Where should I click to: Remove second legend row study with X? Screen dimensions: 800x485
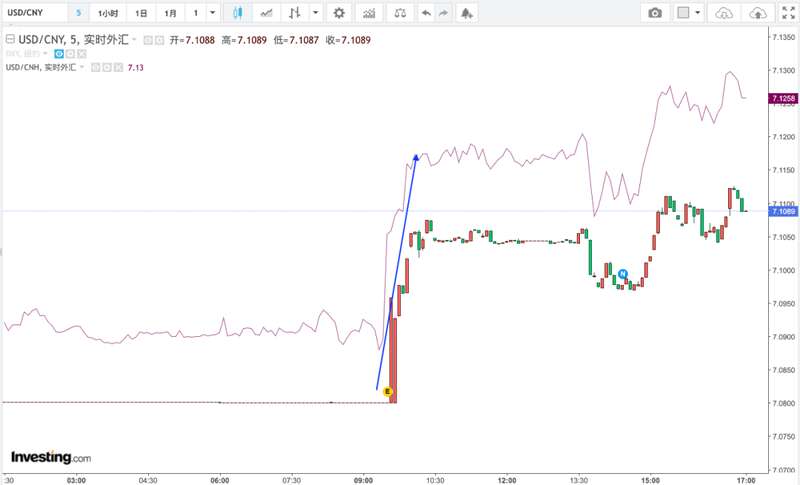tap(82, 54)
